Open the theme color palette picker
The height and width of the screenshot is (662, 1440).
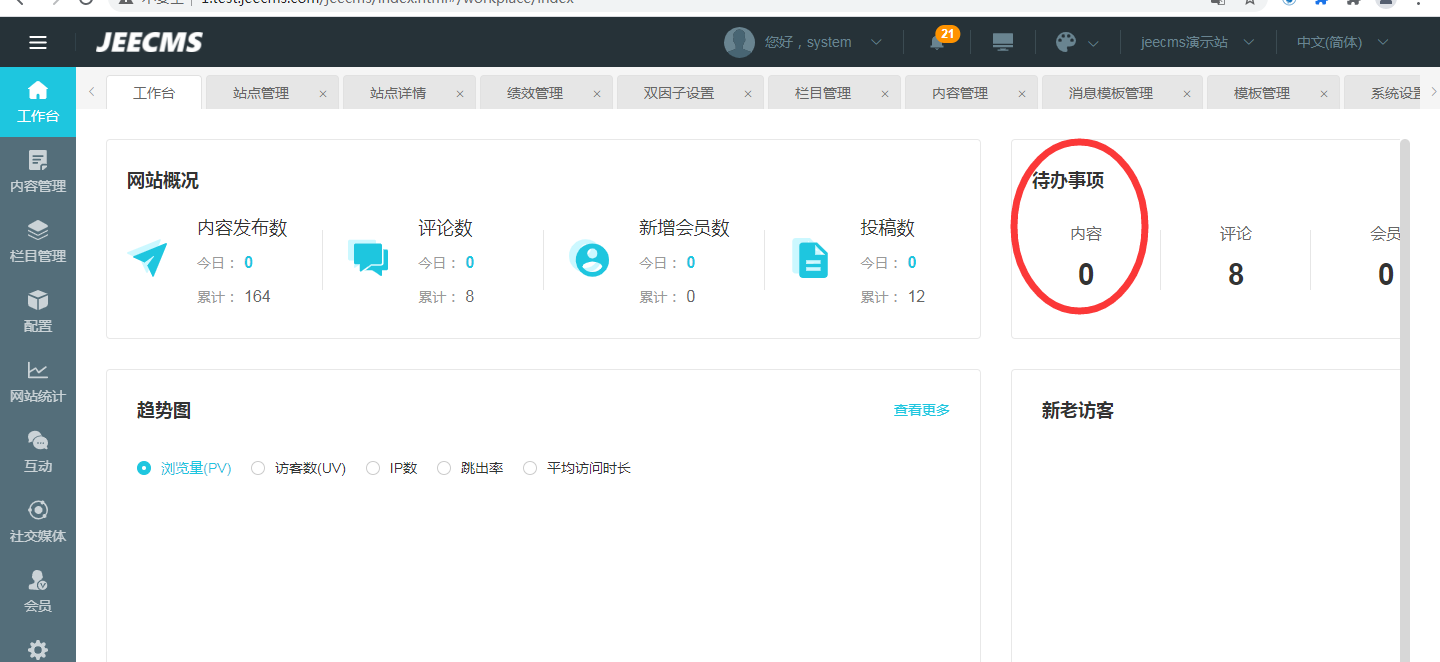(1066, 42)
